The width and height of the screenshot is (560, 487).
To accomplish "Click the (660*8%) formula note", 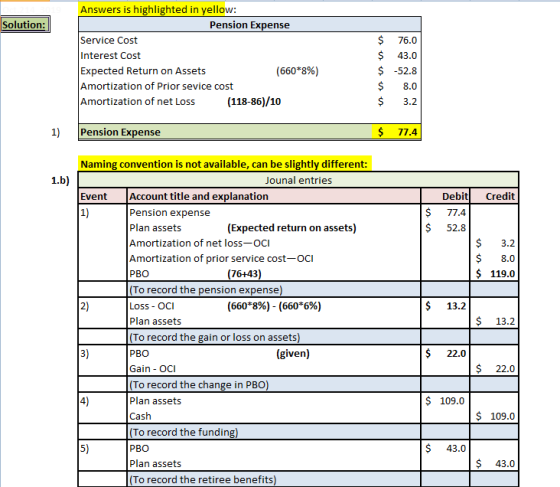I will [x=297, y=71].
